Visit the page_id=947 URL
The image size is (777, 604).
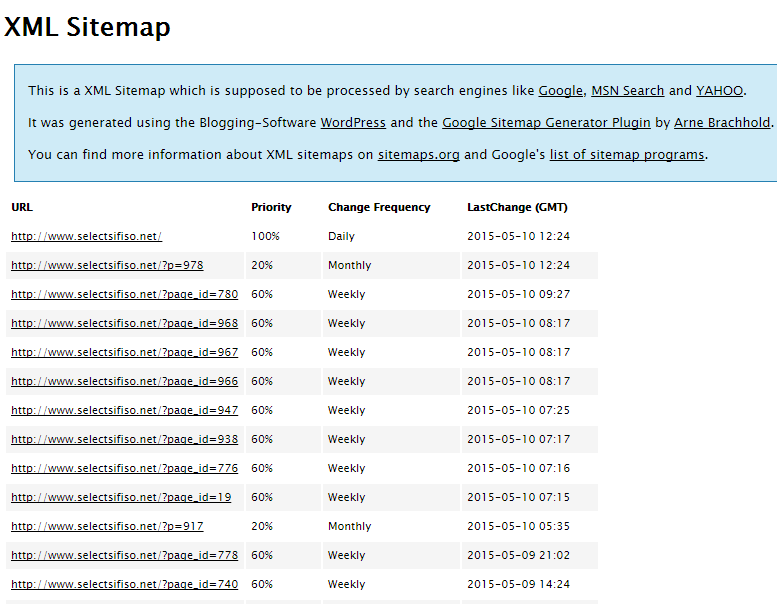(x=124, y=411)
